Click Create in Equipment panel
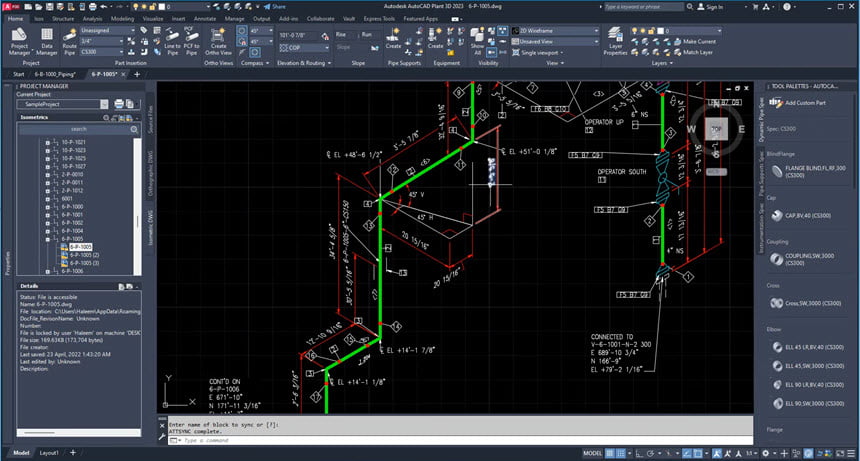This screenshot has width=860, height=461. click(435, 38)
